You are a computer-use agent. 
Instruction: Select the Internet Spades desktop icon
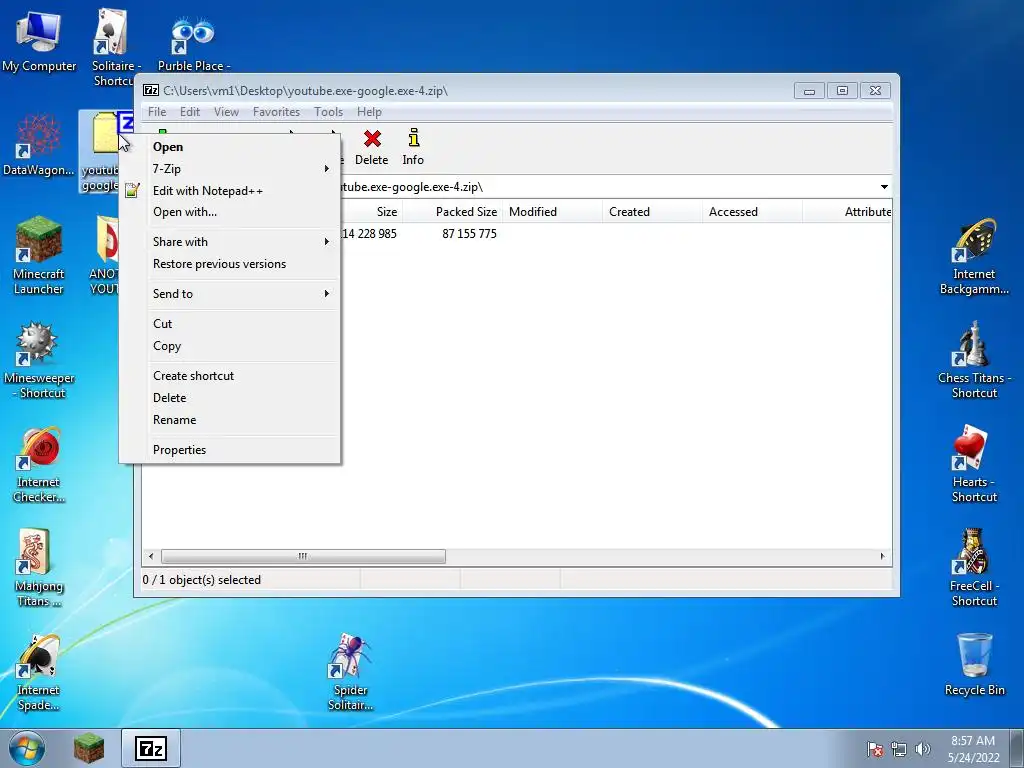tap(39, 673)
